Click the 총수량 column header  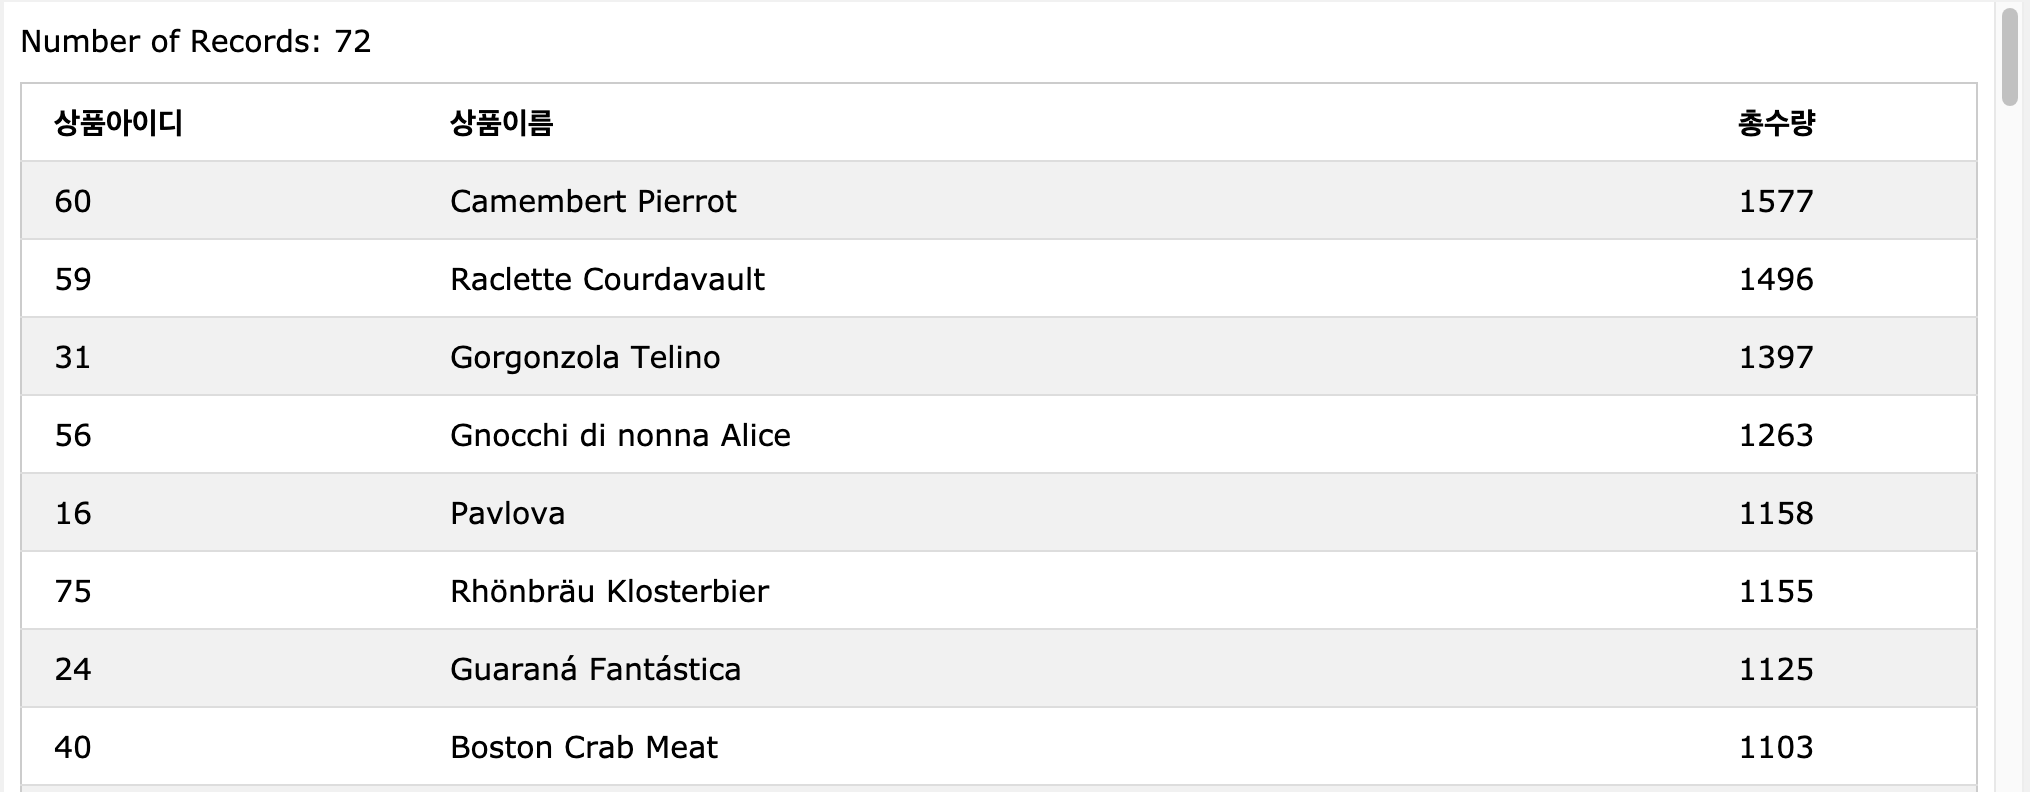1776,123
